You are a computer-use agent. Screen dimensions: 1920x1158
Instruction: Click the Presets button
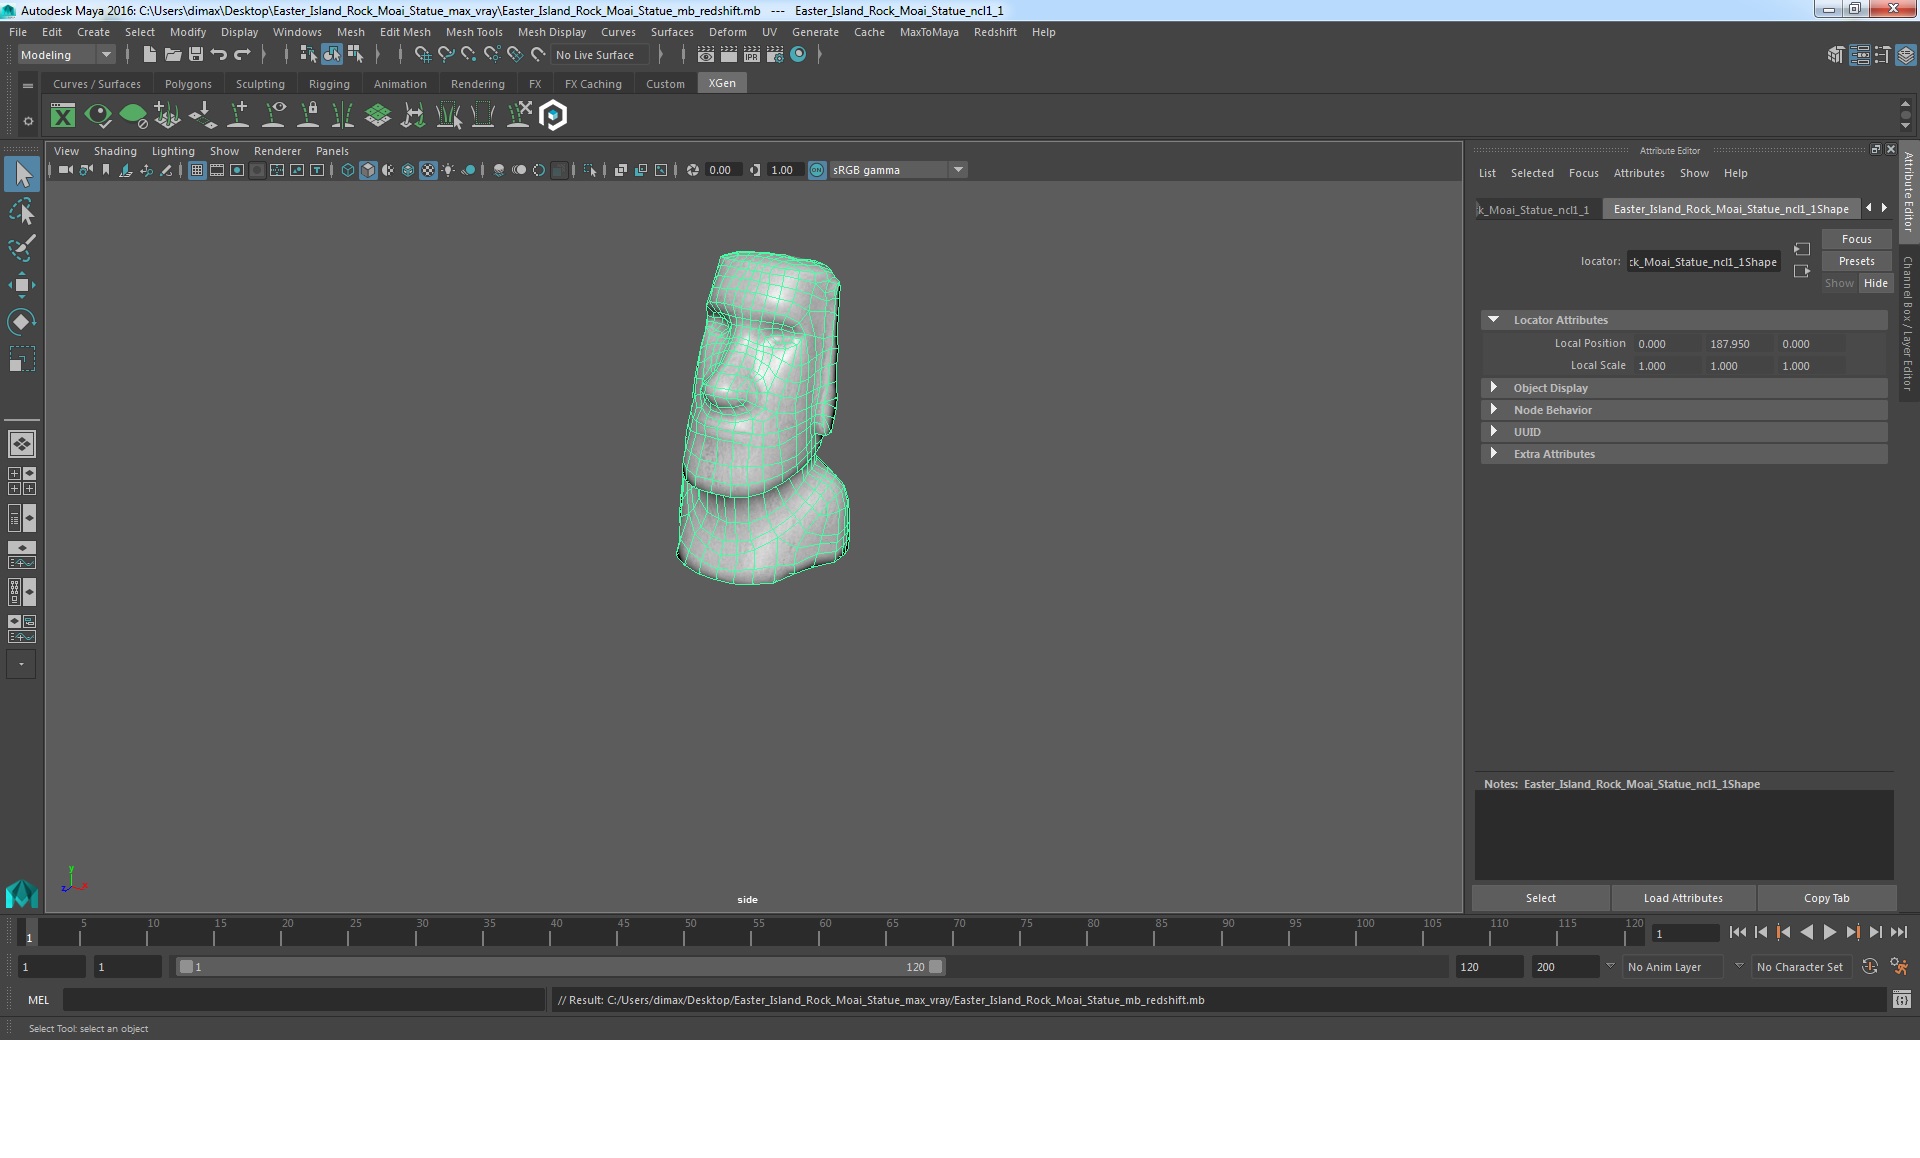click(x=1856, y=261)
